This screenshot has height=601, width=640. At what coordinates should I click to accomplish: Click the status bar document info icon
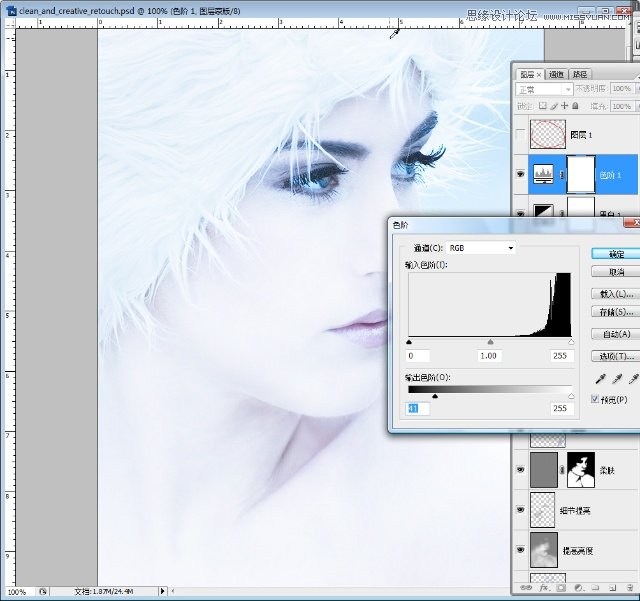click(x=42, y=591)
